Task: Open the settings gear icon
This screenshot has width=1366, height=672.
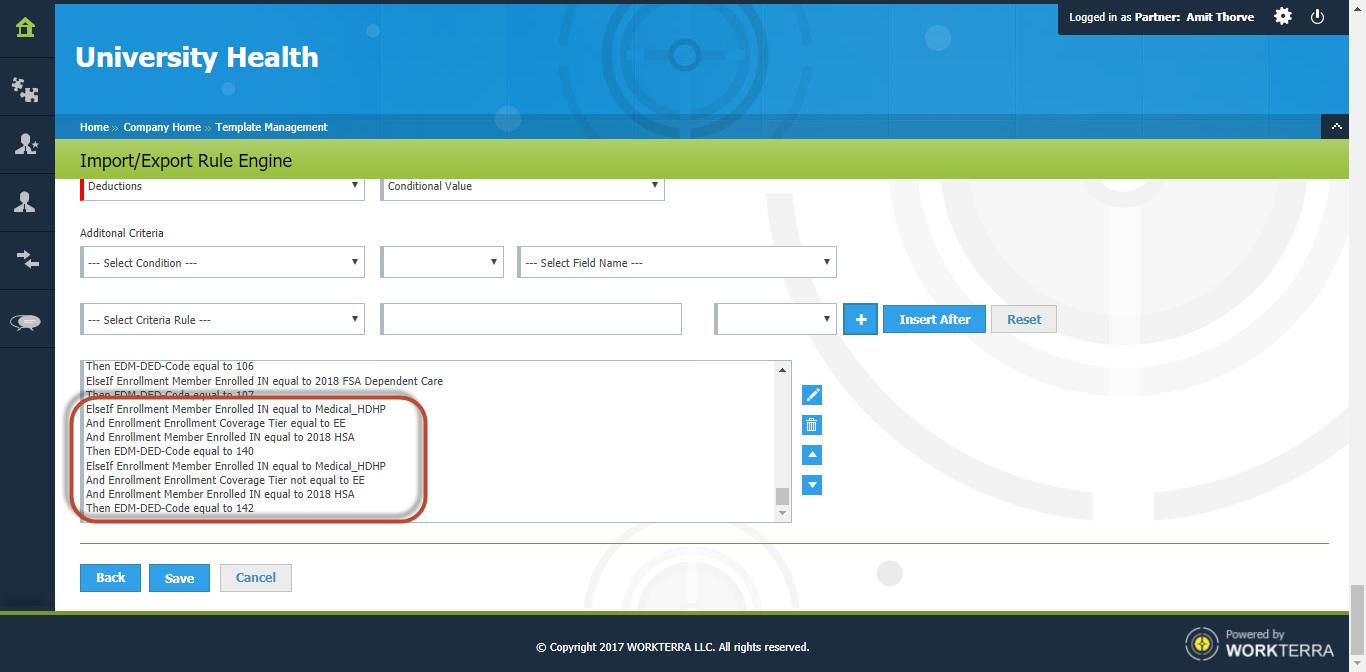Action: click(x=1283, y=17)
